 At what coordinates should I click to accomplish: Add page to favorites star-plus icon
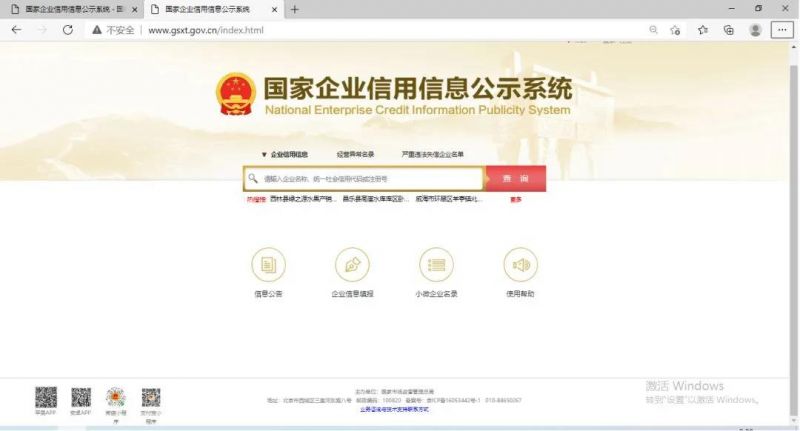point(675,30)
